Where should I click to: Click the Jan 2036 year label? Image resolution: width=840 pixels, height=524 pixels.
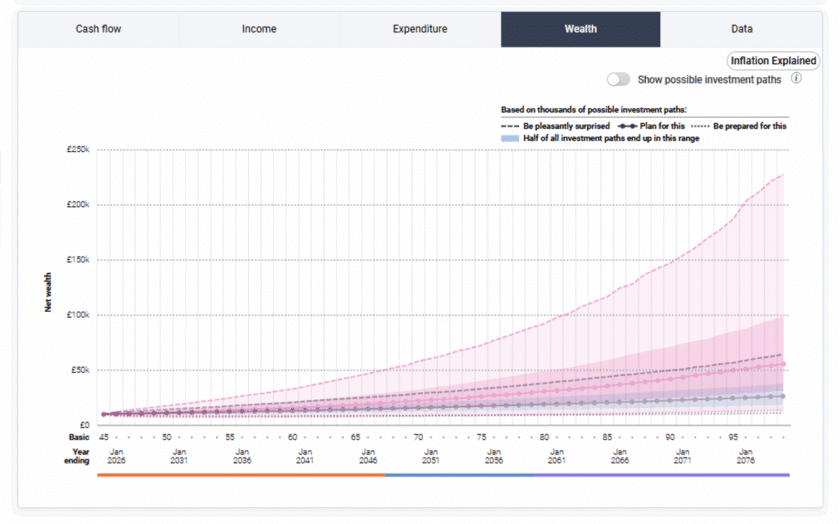click(242, 456)
